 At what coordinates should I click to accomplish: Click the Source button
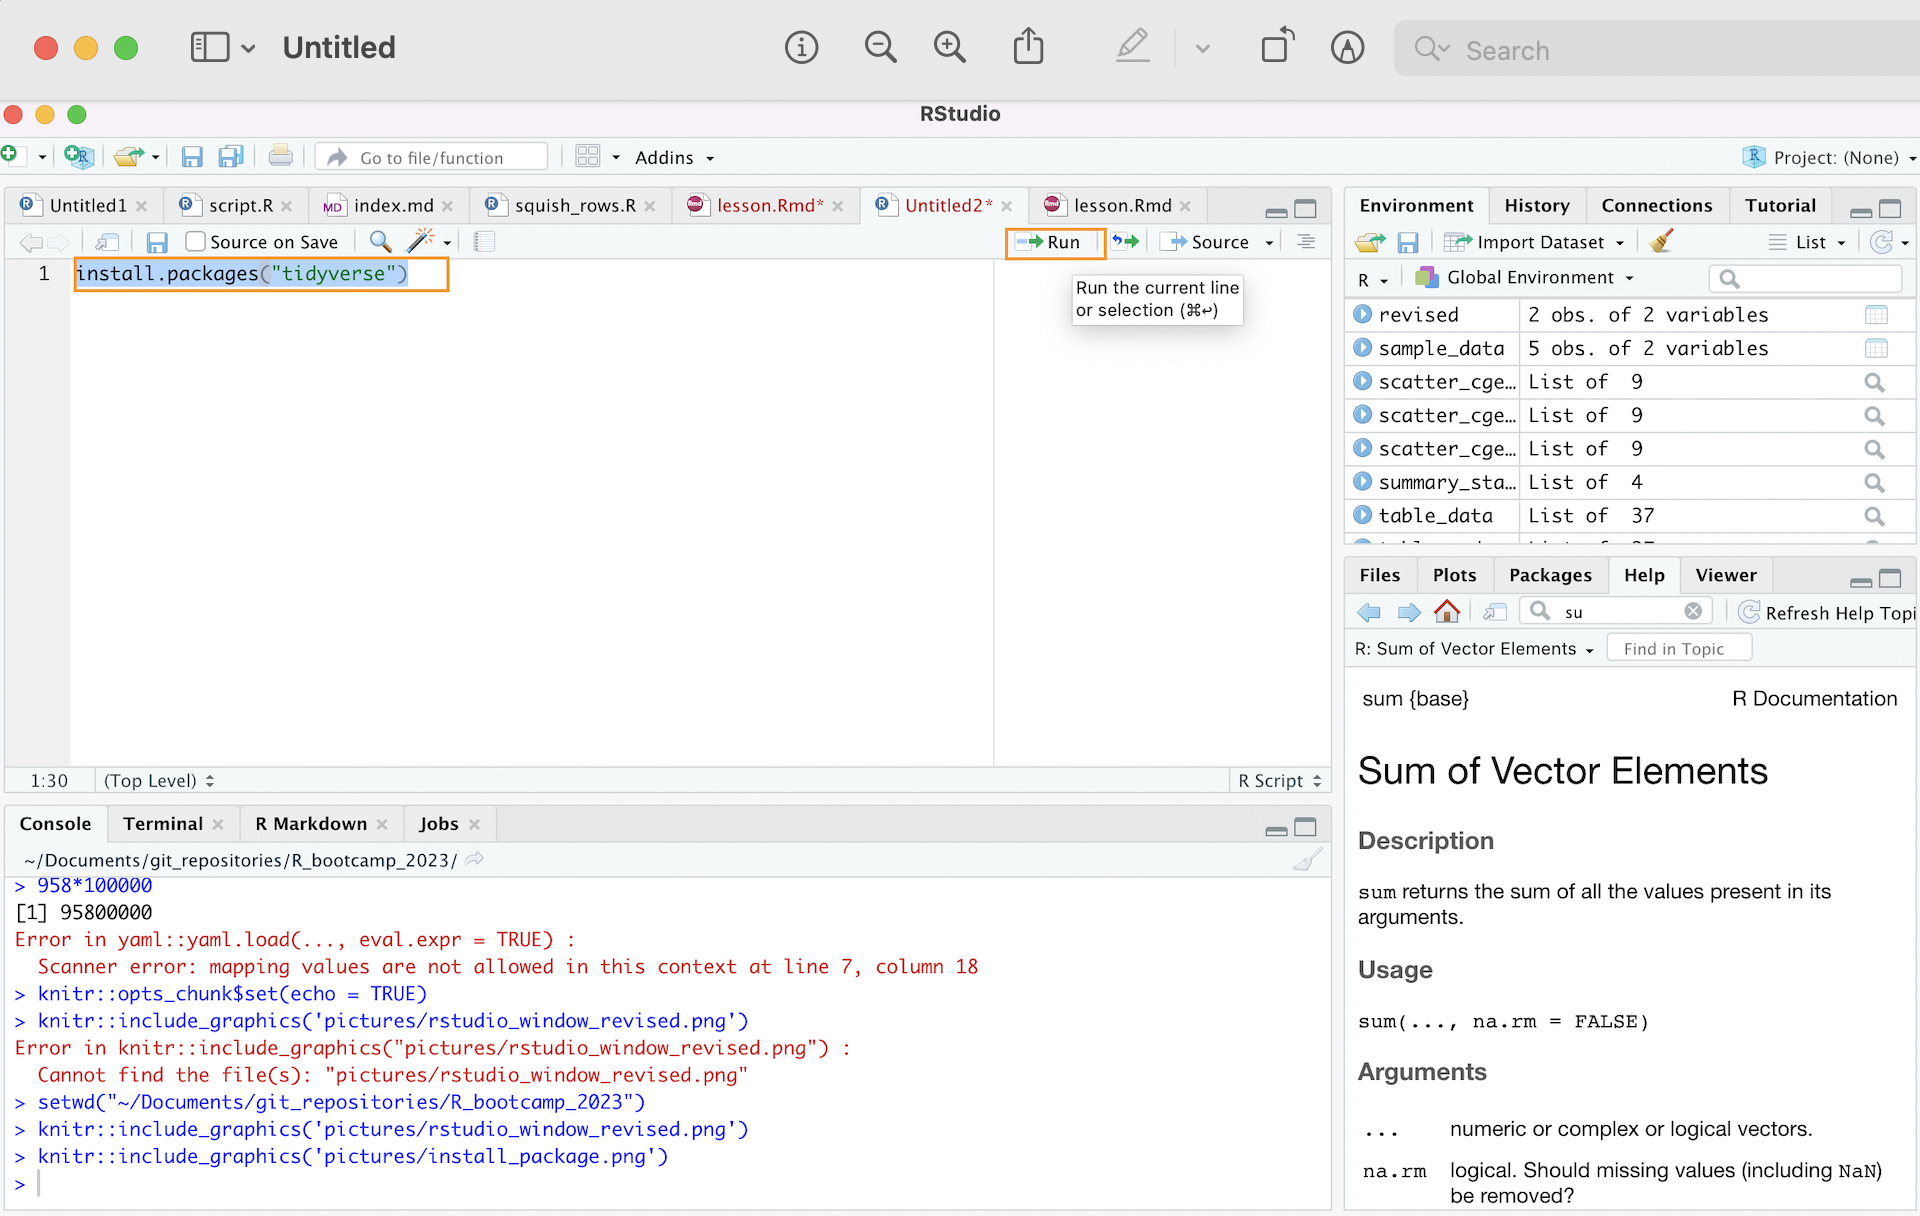tap(1208, 242)
